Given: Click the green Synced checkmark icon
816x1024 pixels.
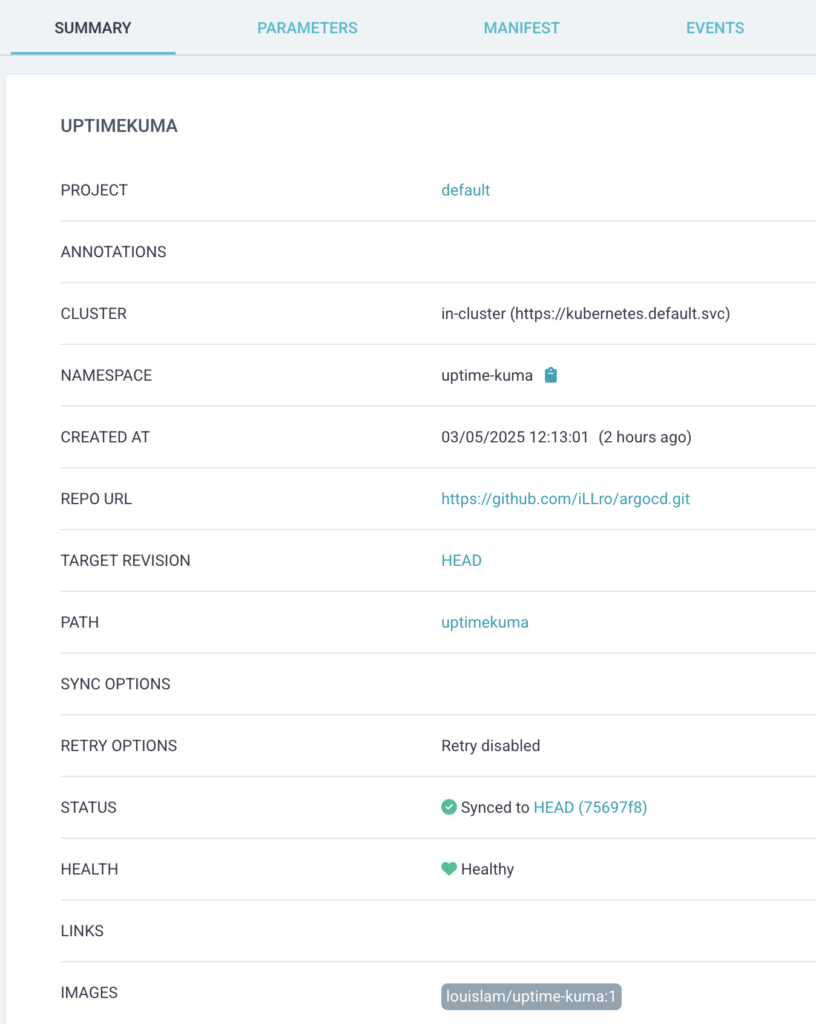Looking at the screenshot, I should point(449,807).
